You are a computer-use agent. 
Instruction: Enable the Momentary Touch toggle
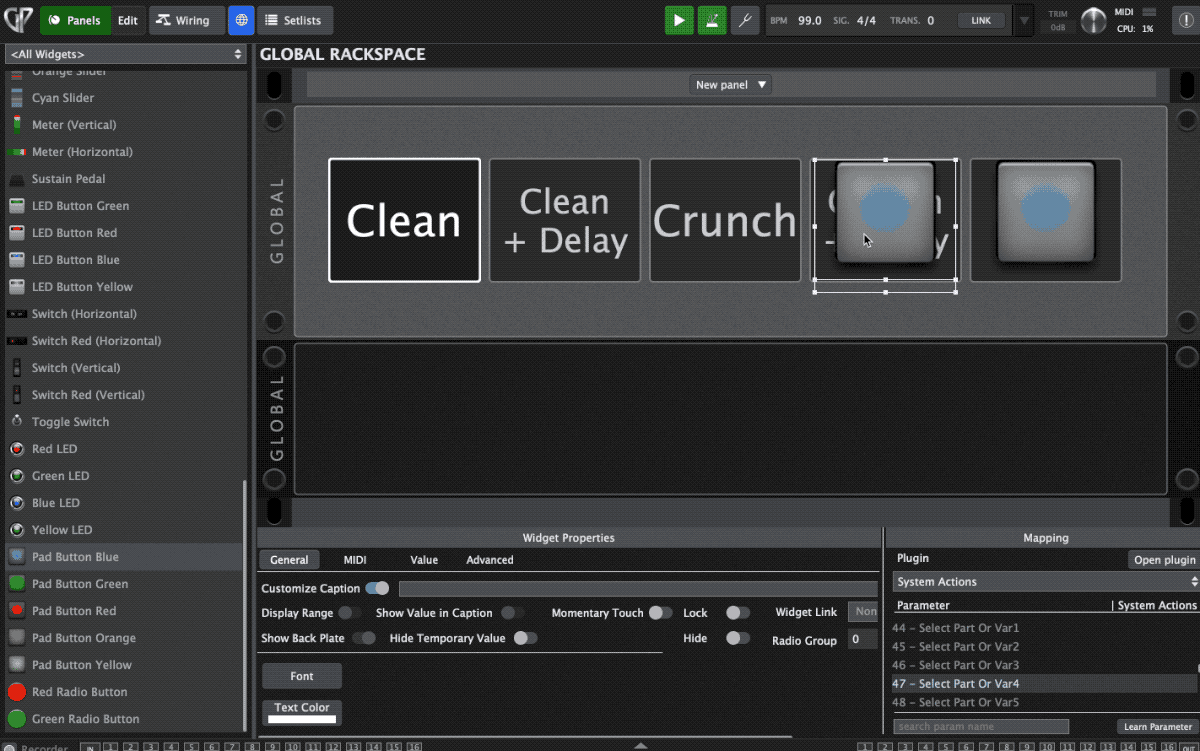[660, 613]
